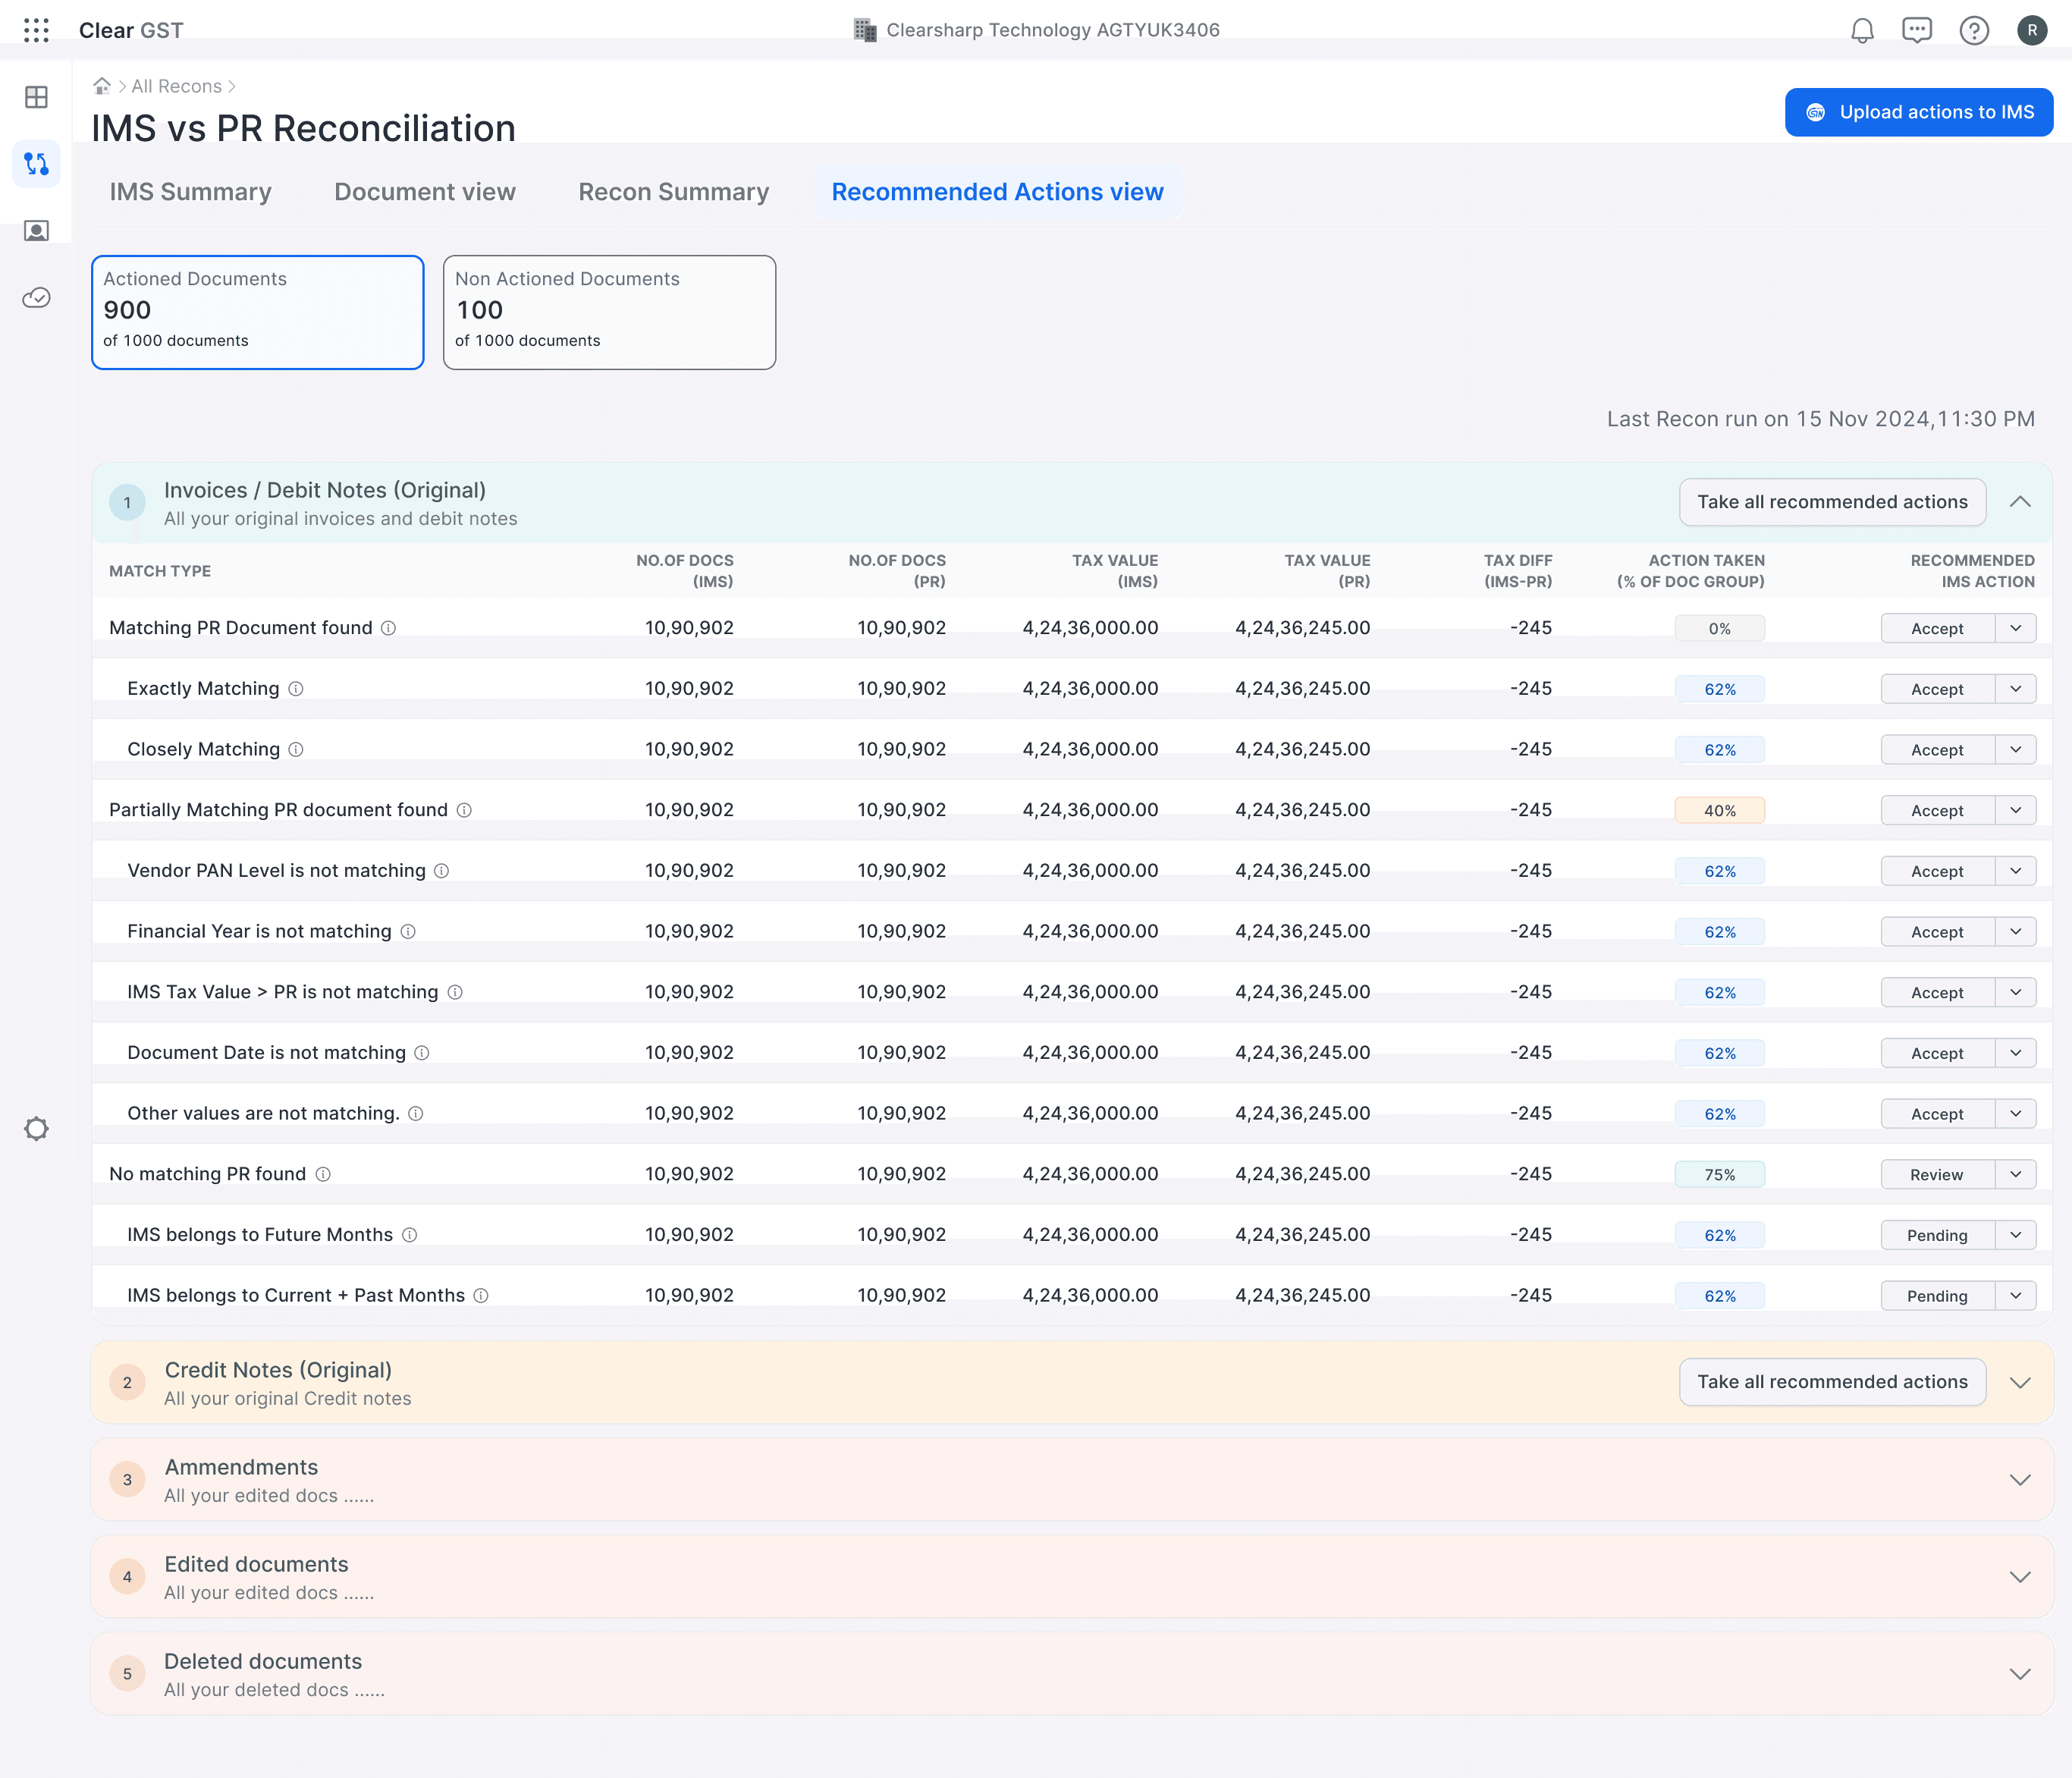Click the 75% action taken badge

tap(1720, 1174)
